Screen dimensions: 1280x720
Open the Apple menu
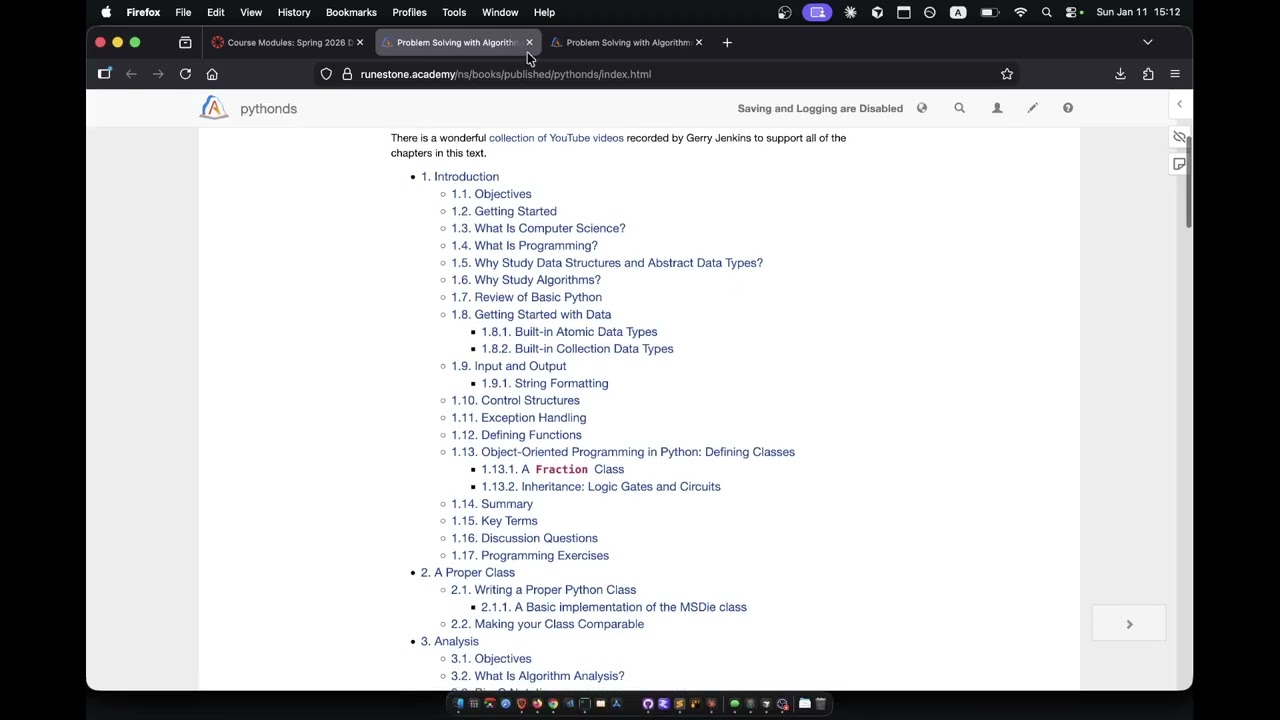106,12
